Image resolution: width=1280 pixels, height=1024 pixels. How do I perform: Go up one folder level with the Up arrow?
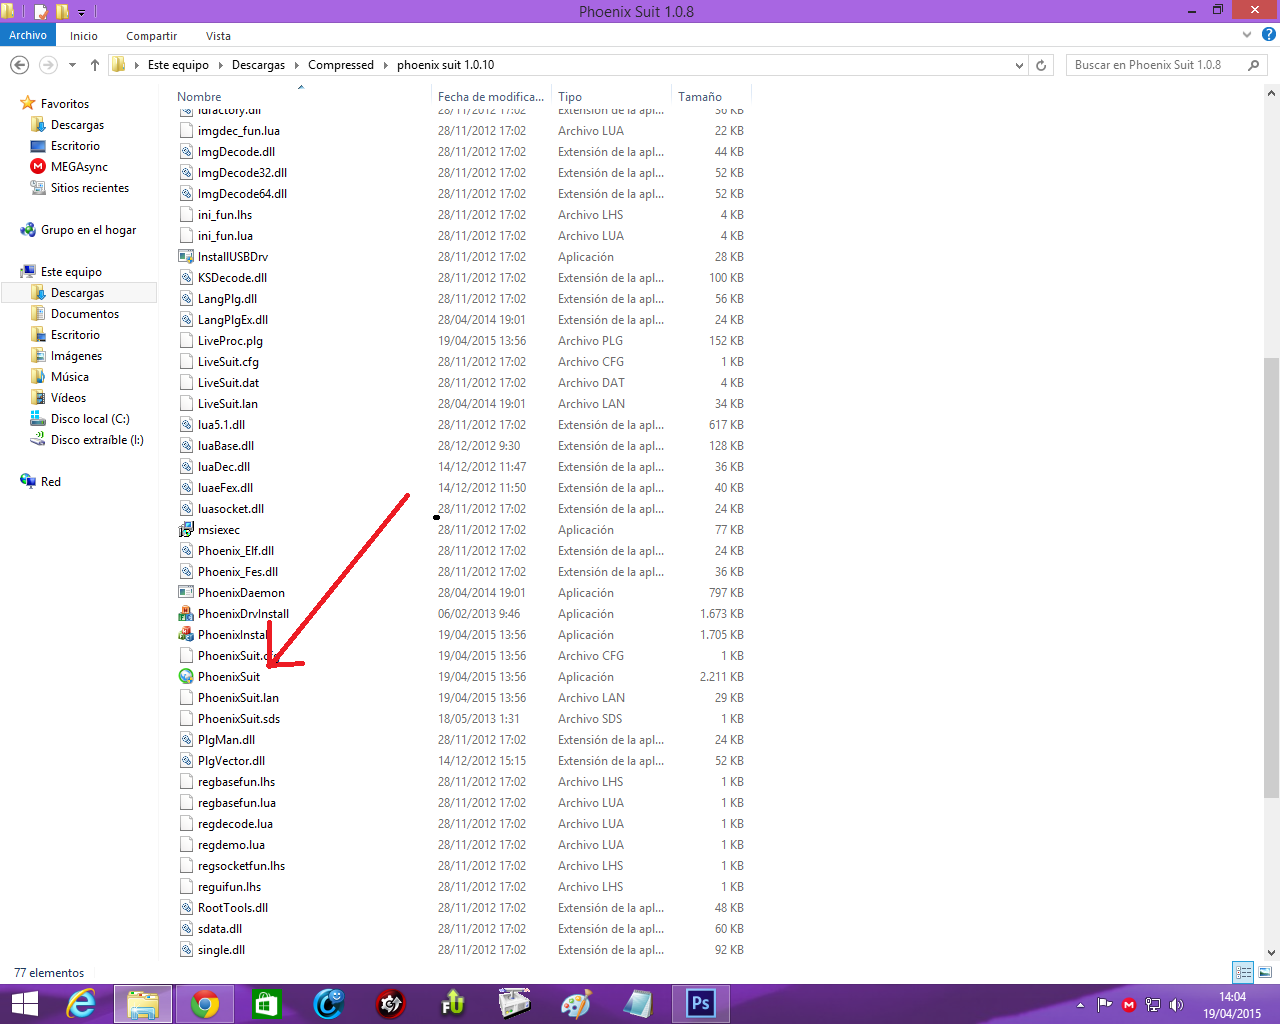click(95, 65)
